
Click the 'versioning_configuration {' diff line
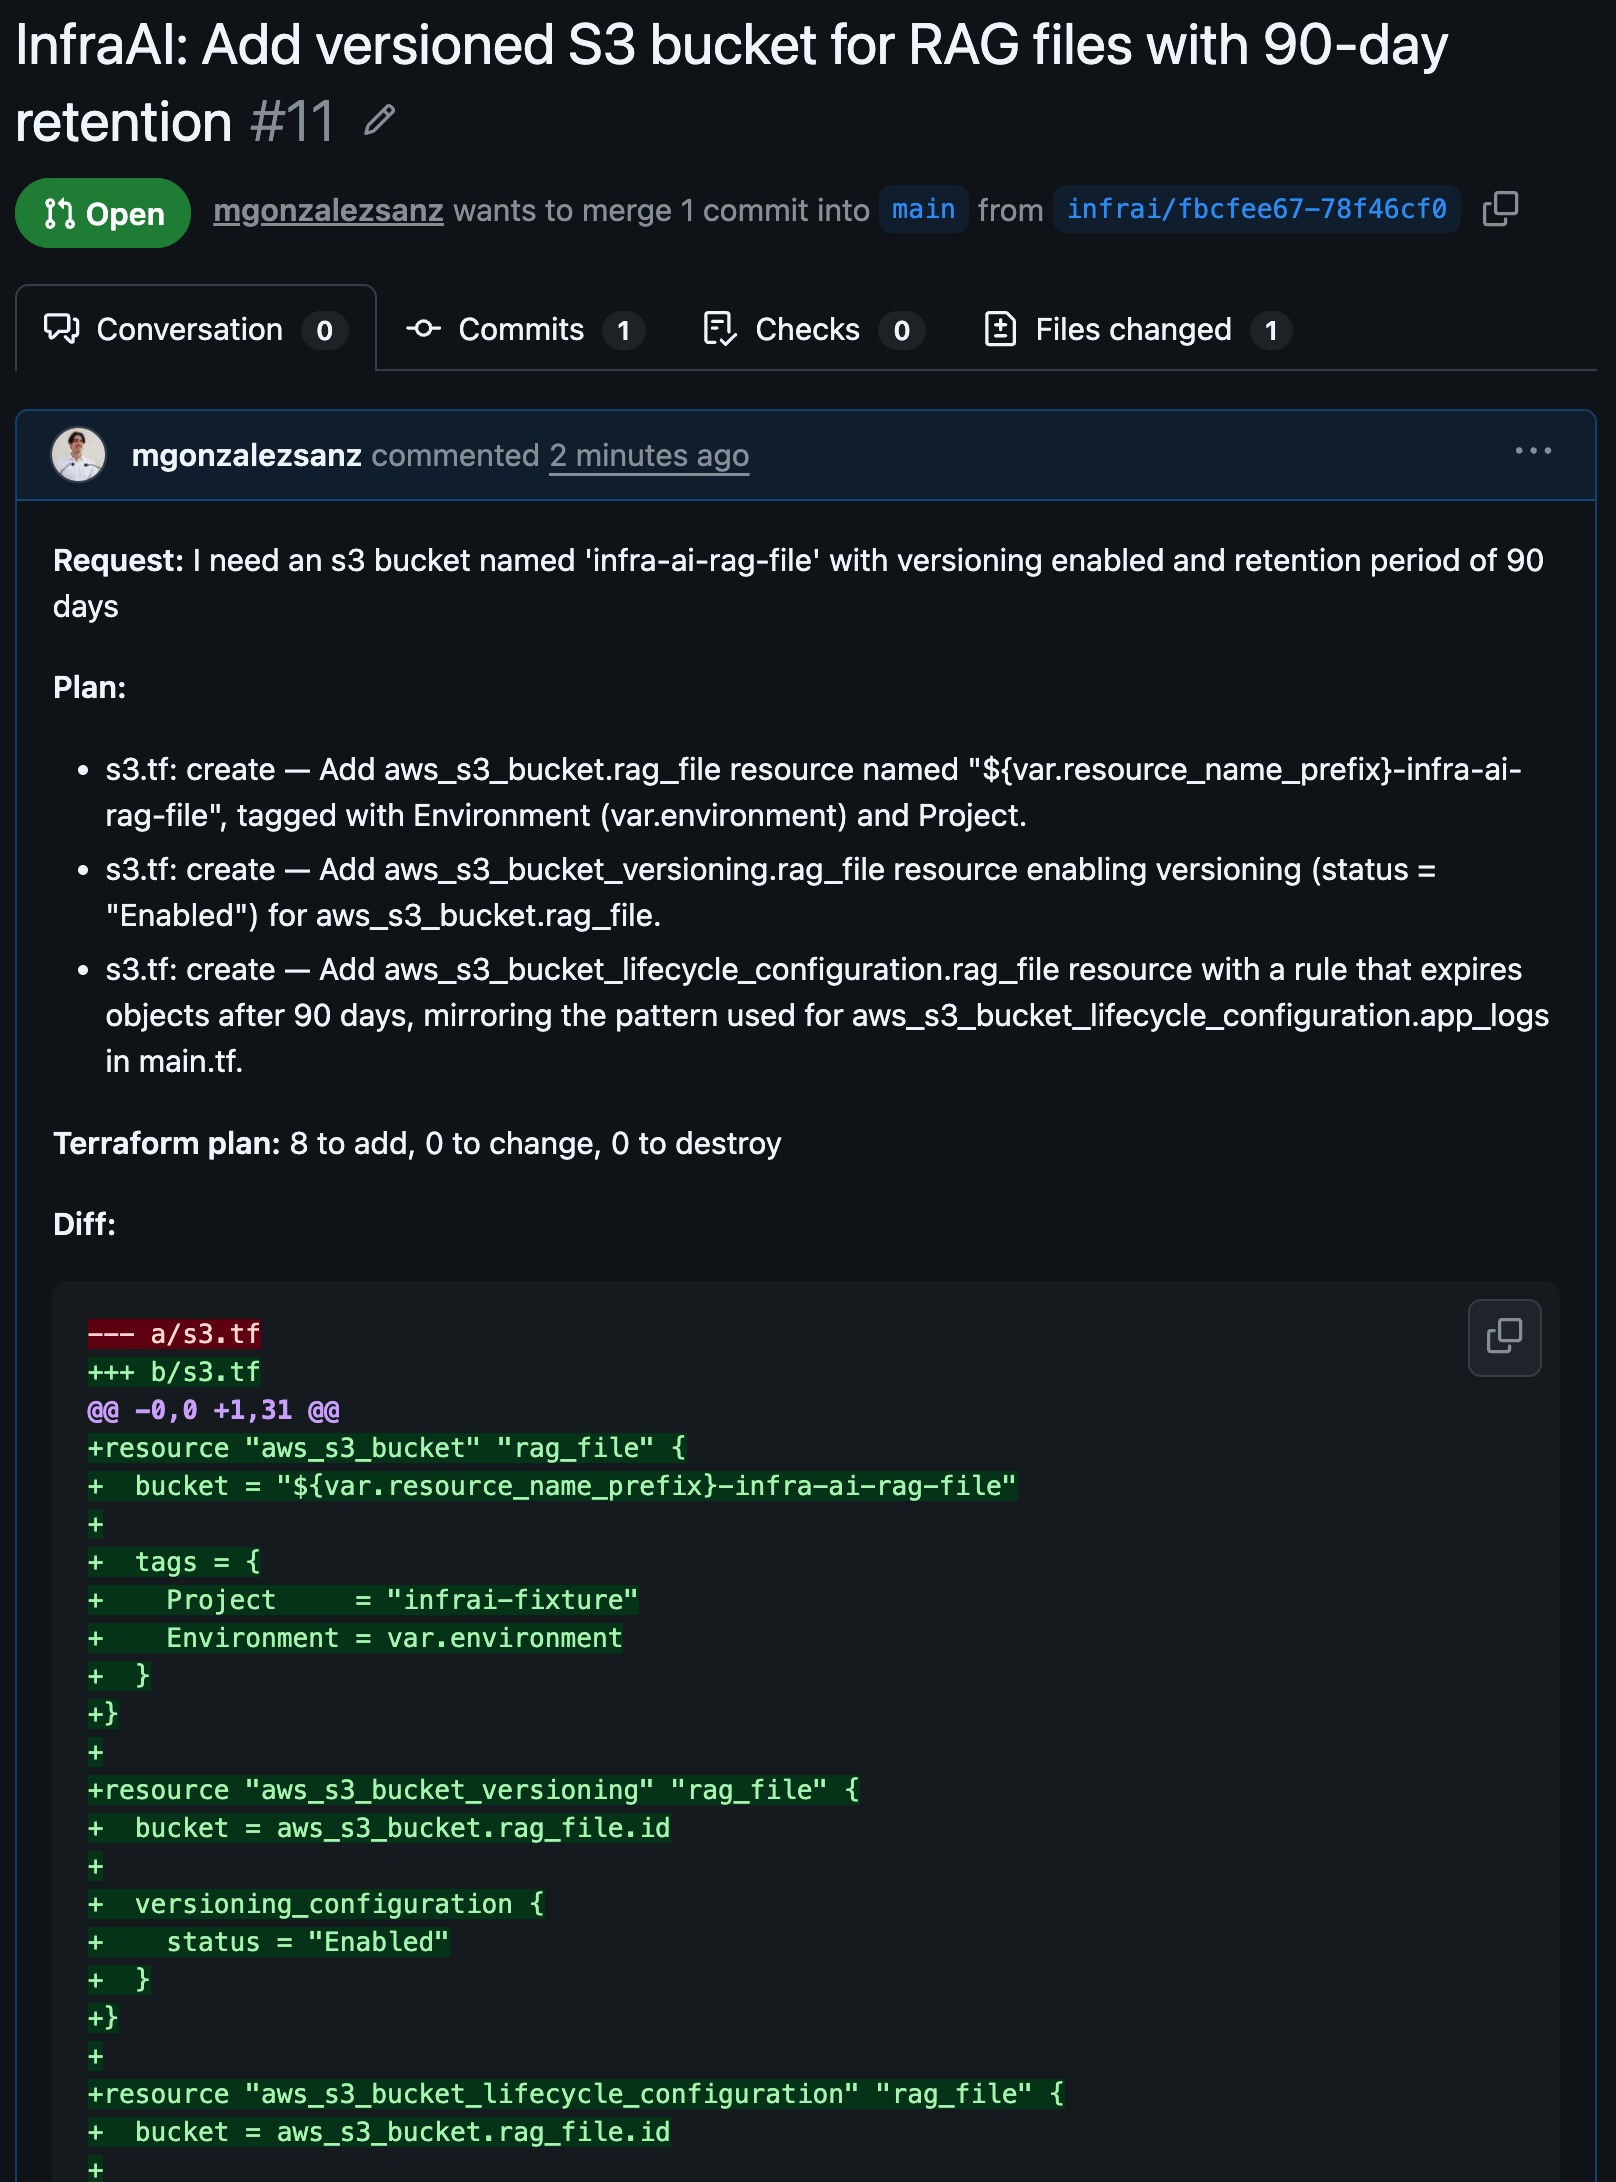pyautogui.click(x=316, y=1904)
